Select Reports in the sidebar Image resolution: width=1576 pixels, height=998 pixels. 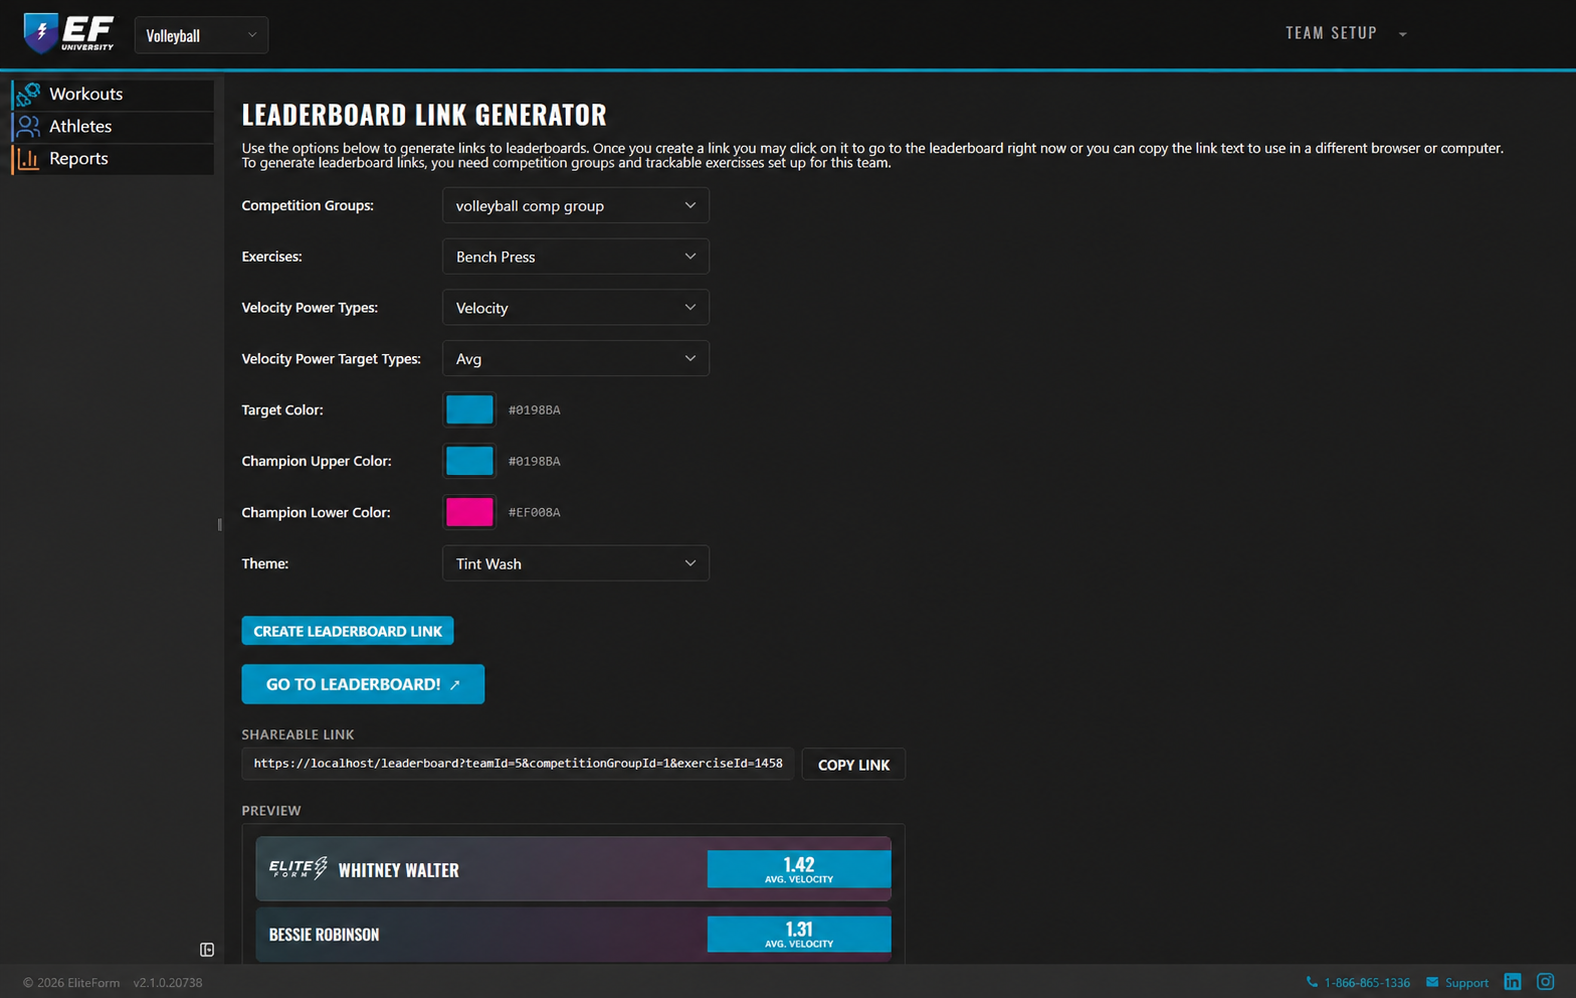113,158
